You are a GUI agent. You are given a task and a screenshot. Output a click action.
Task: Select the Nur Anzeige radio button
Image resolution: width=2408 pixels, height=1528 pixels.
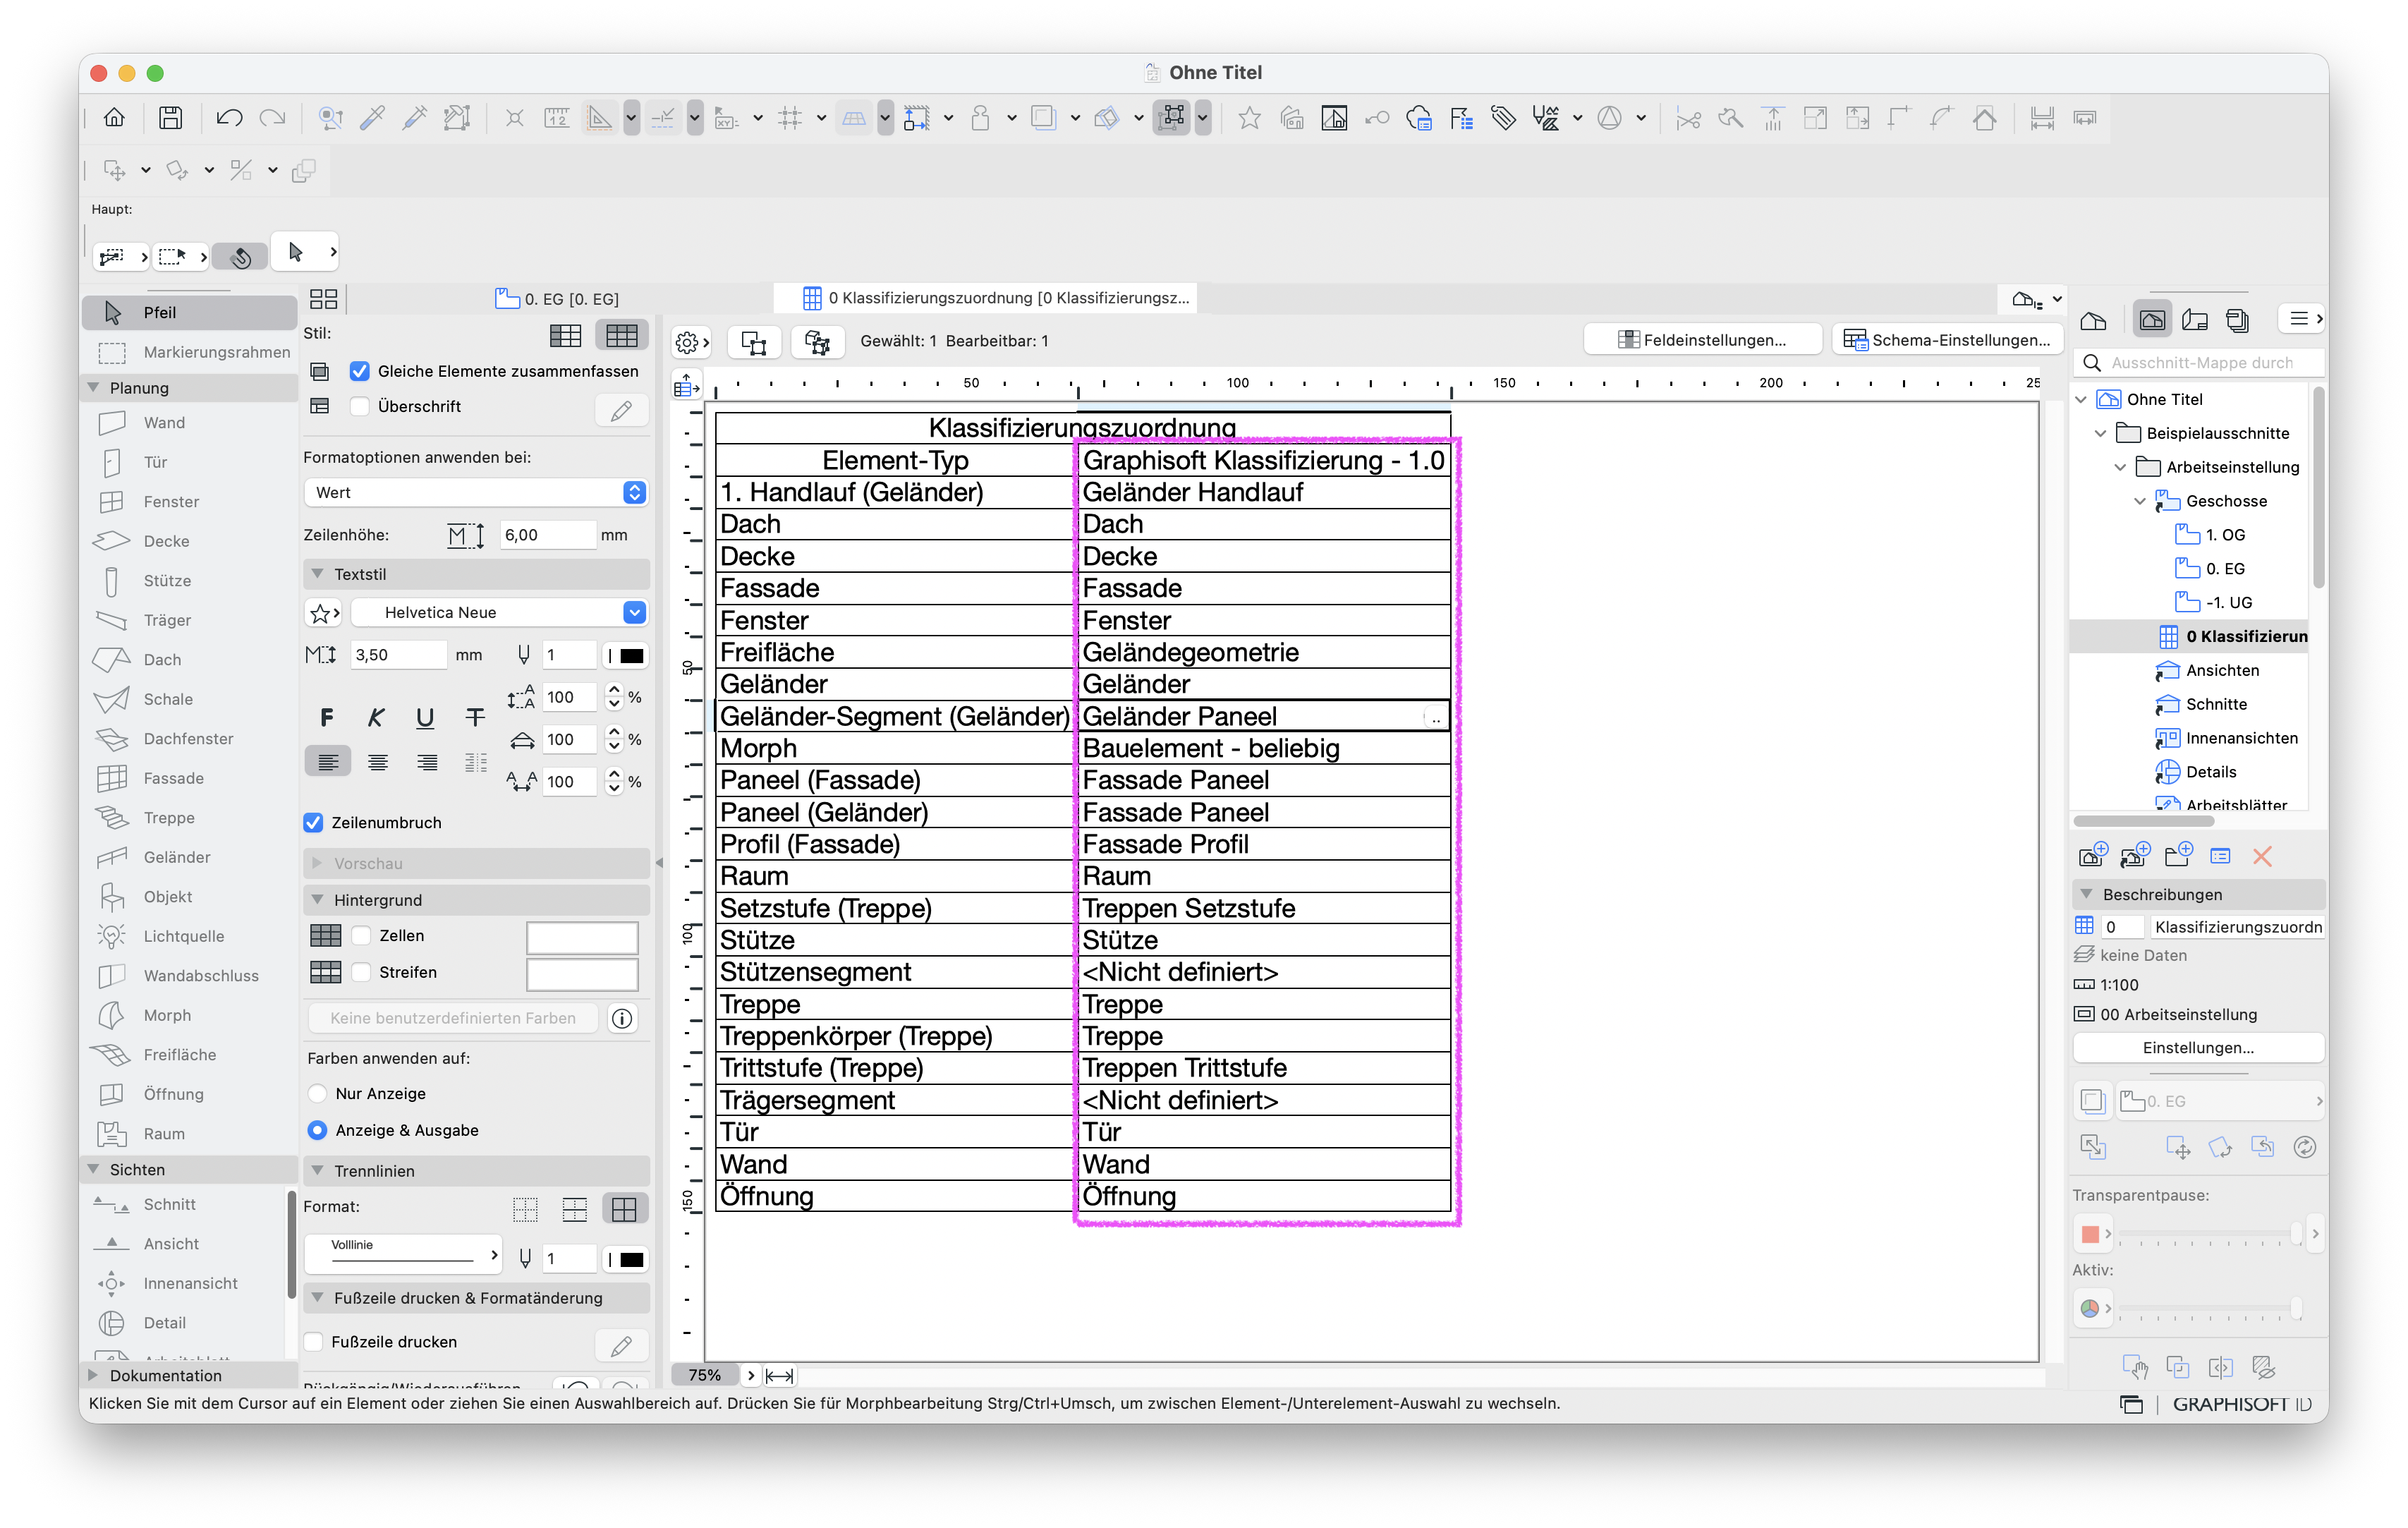click(x=318, y=1094)
